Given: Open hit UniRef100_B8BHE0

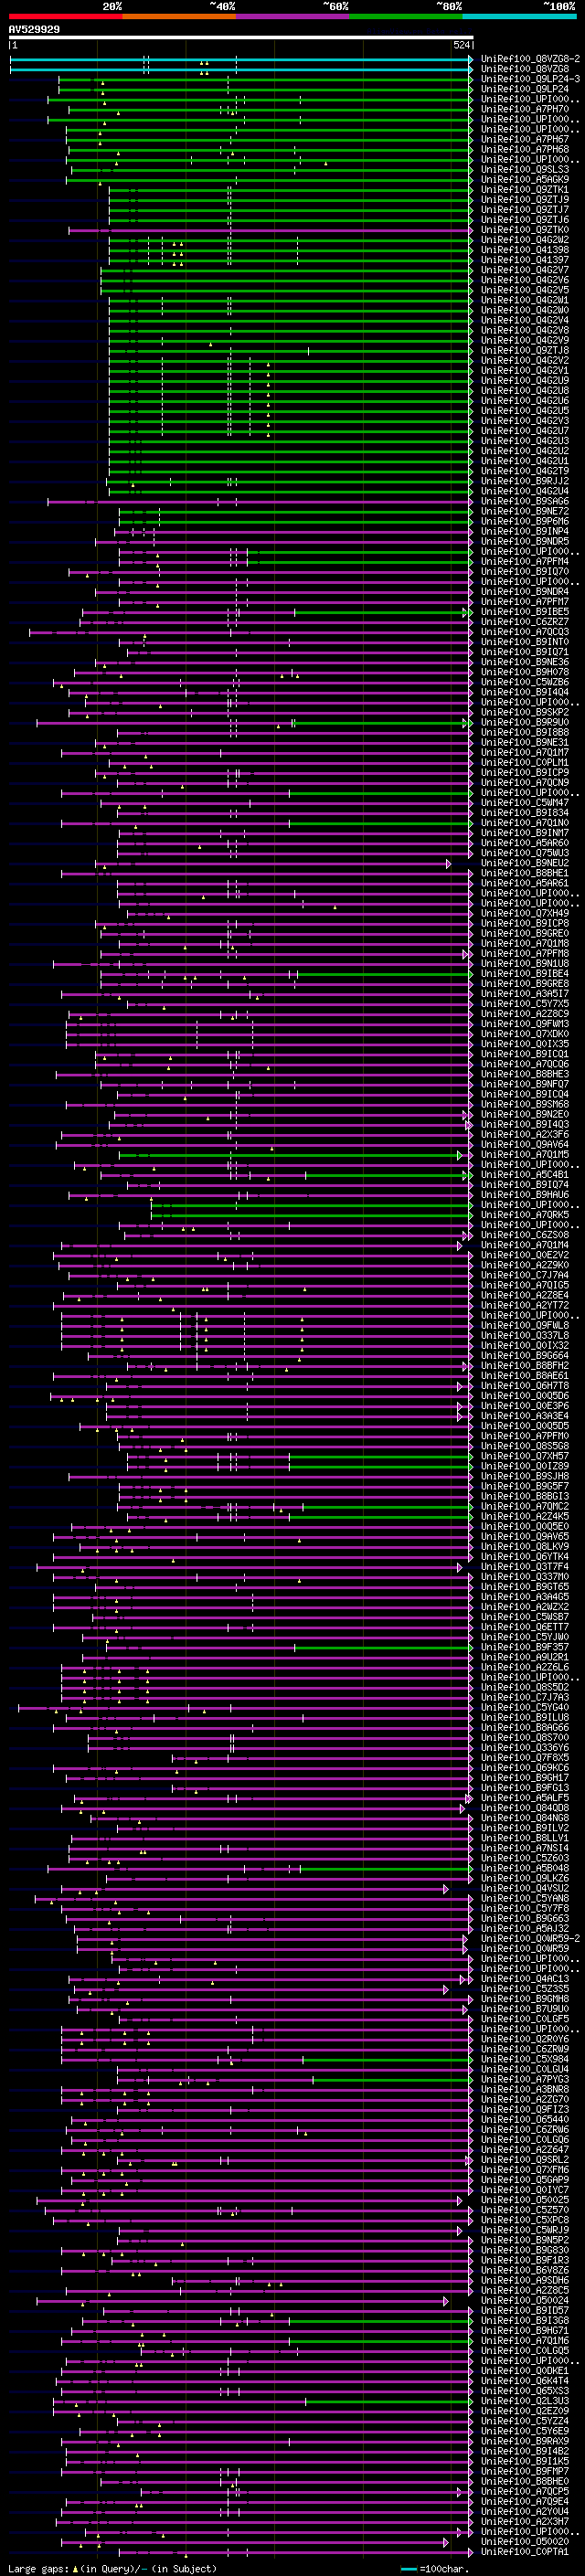Looking at the screenshot, I should tap(525, 2482).
